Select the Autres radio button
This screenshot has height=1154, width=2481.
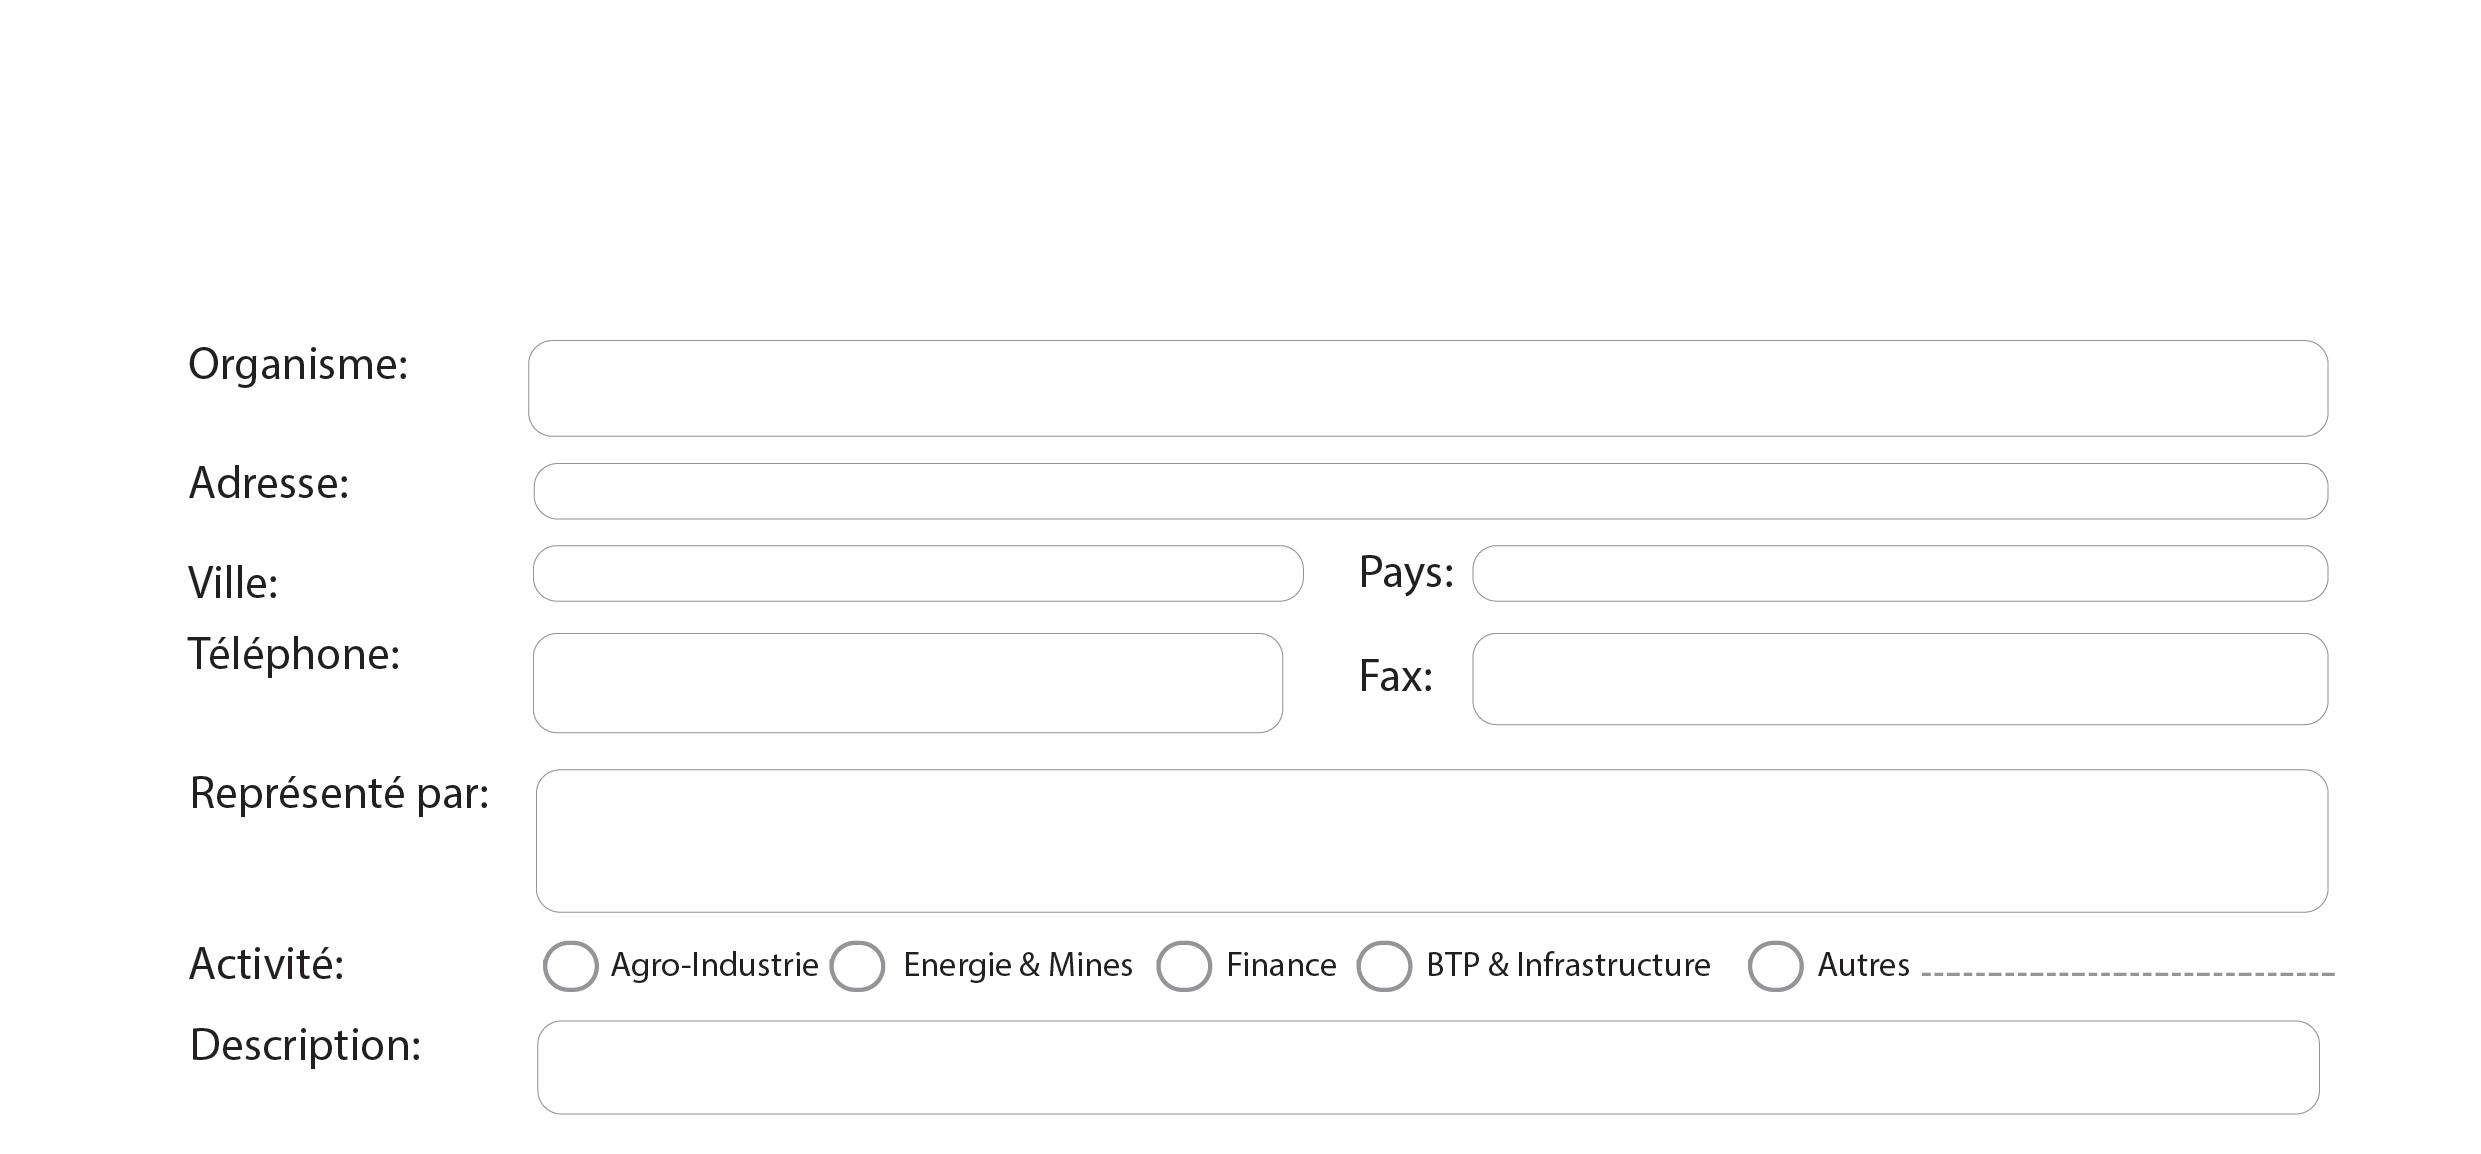click(x=1775, y=966)
